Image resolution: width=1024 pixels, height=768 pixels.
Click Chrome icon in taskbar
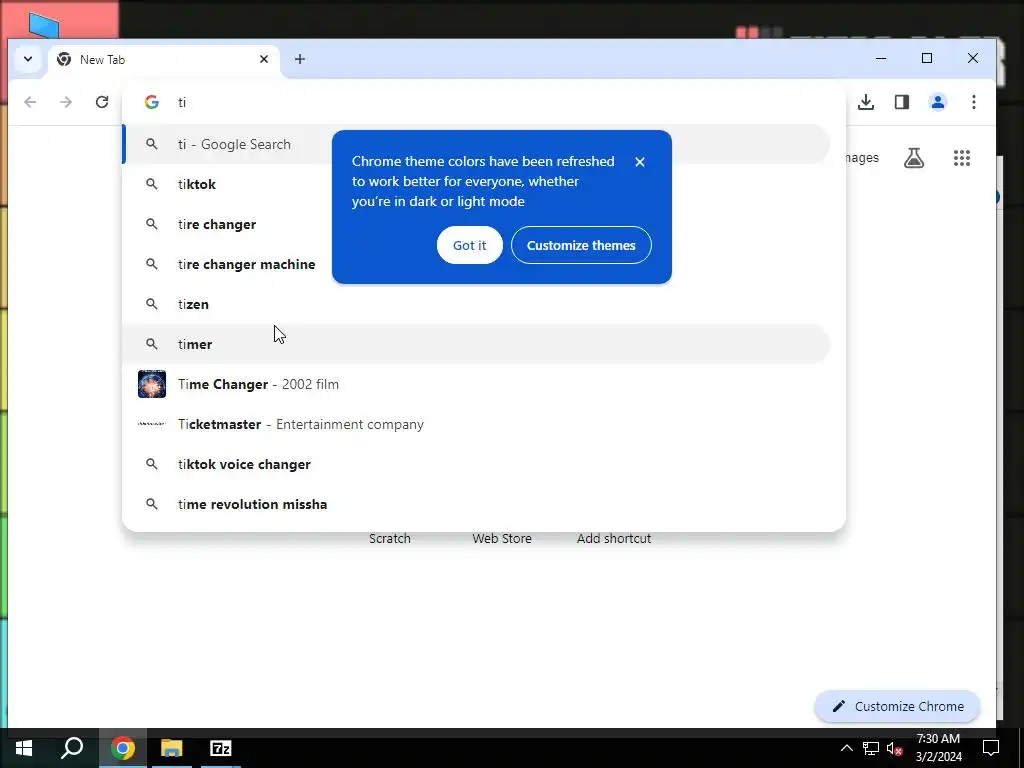[123, 748]
